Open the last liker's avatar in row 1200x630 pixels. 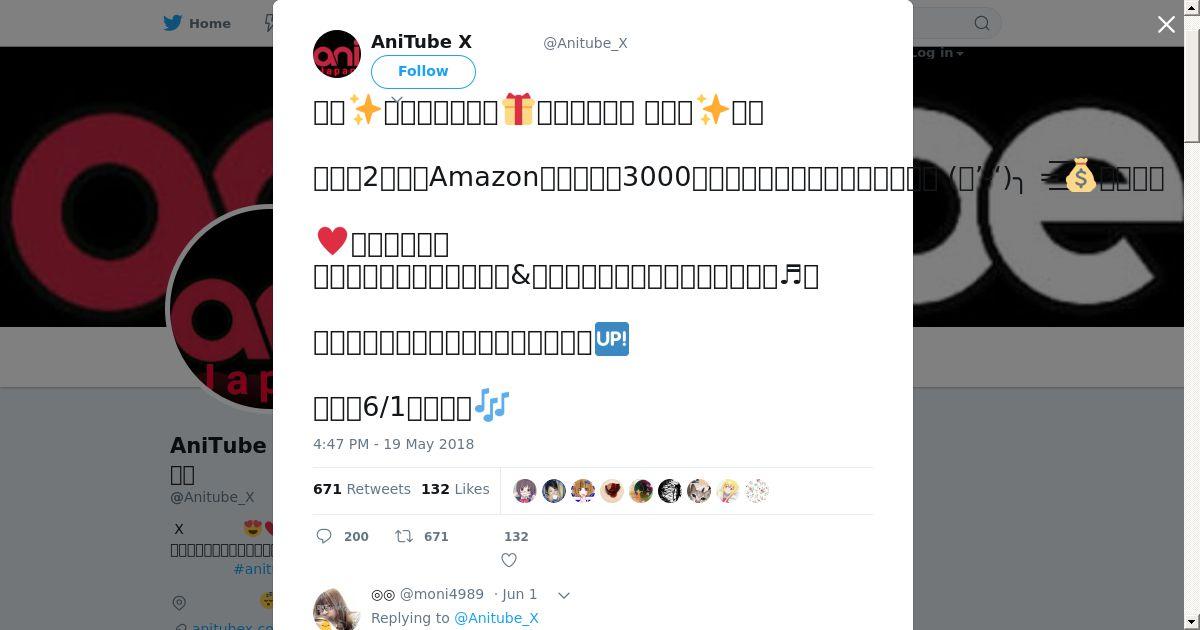point(757,491)
